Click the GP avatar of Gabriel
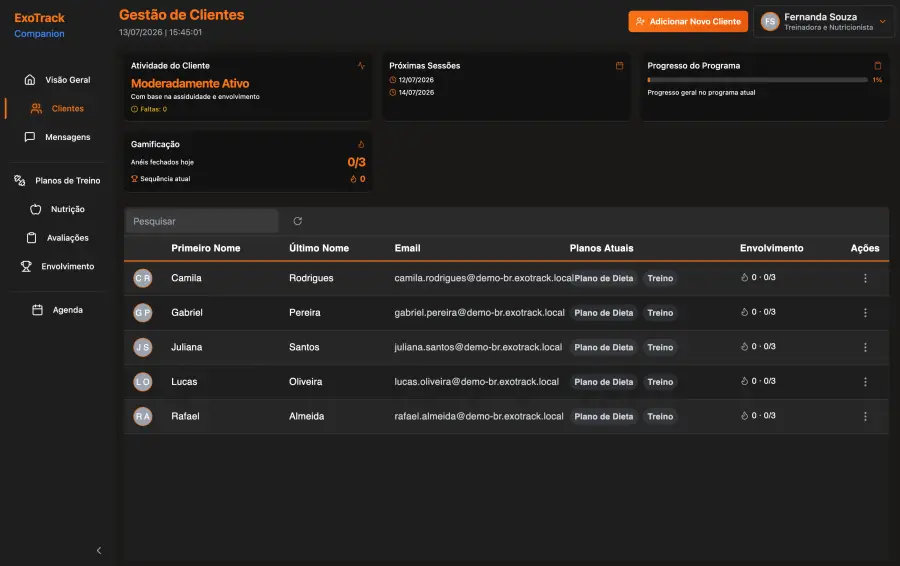The image size is (900, 566). point(143,313)
